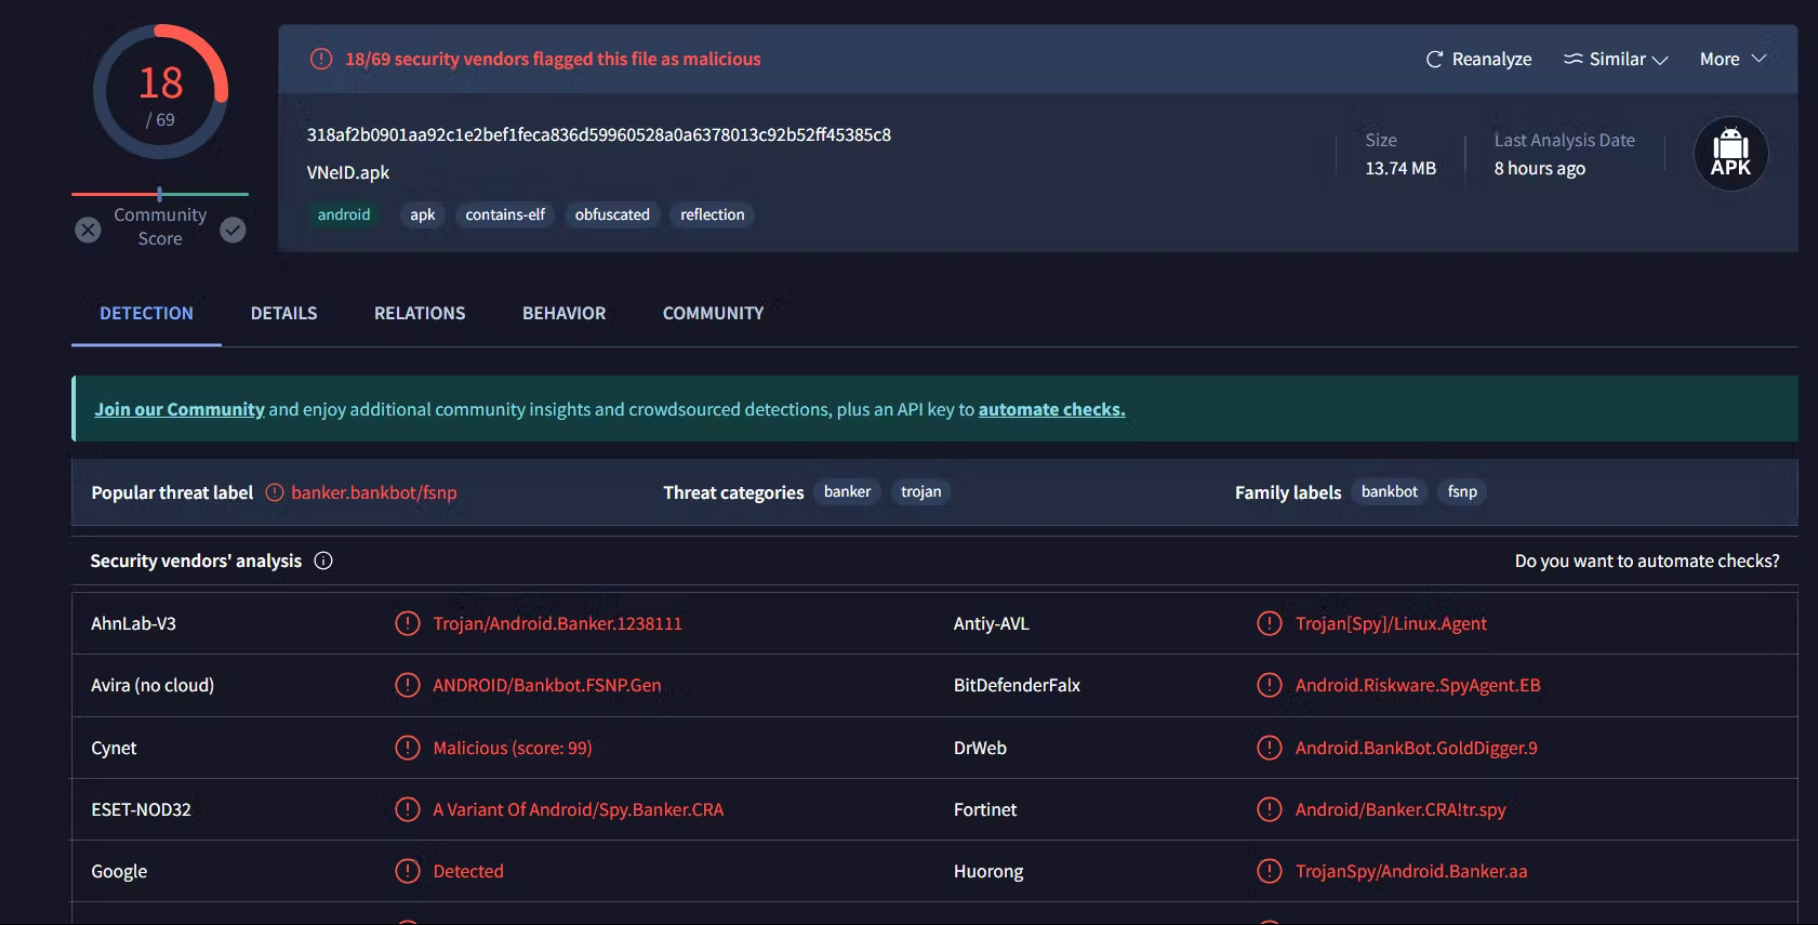Viewport: 1818px width, 925px height.
Task: Select the contains-elf tag
Action: (505, 215)
